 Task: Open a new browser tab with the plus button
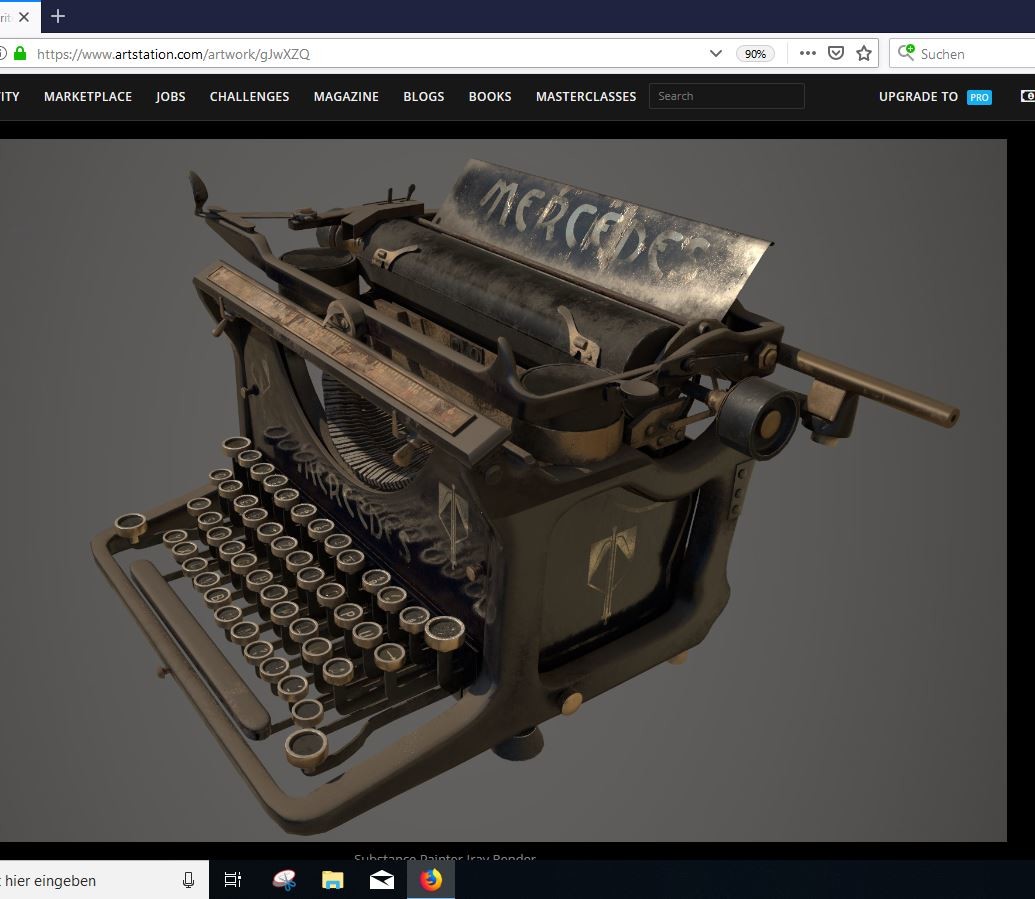click(x=57, y=16)
